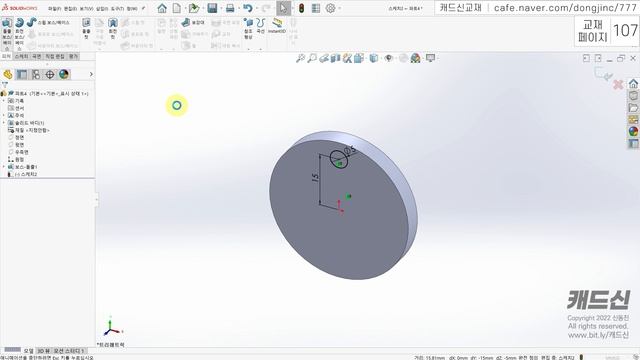Switch to DimXpertManager crosshair tab
The height and width of the screenshot is (360, 640).
pyautogui.click(x=50, y=74)
